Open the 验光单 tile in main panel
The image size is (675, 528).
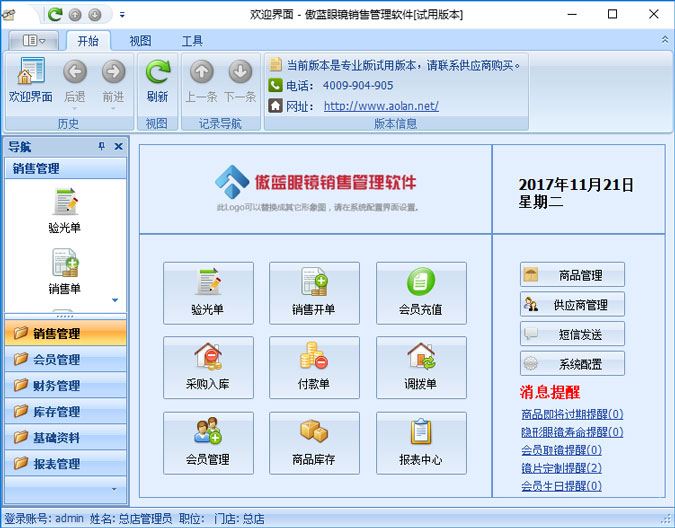click(208, 292)
